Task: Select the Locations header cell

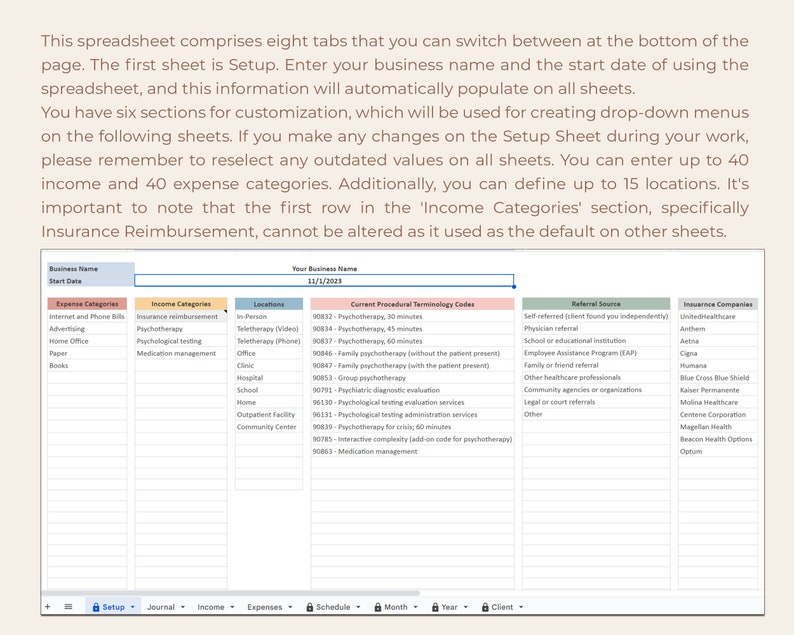Action: [x=269, y=304]
